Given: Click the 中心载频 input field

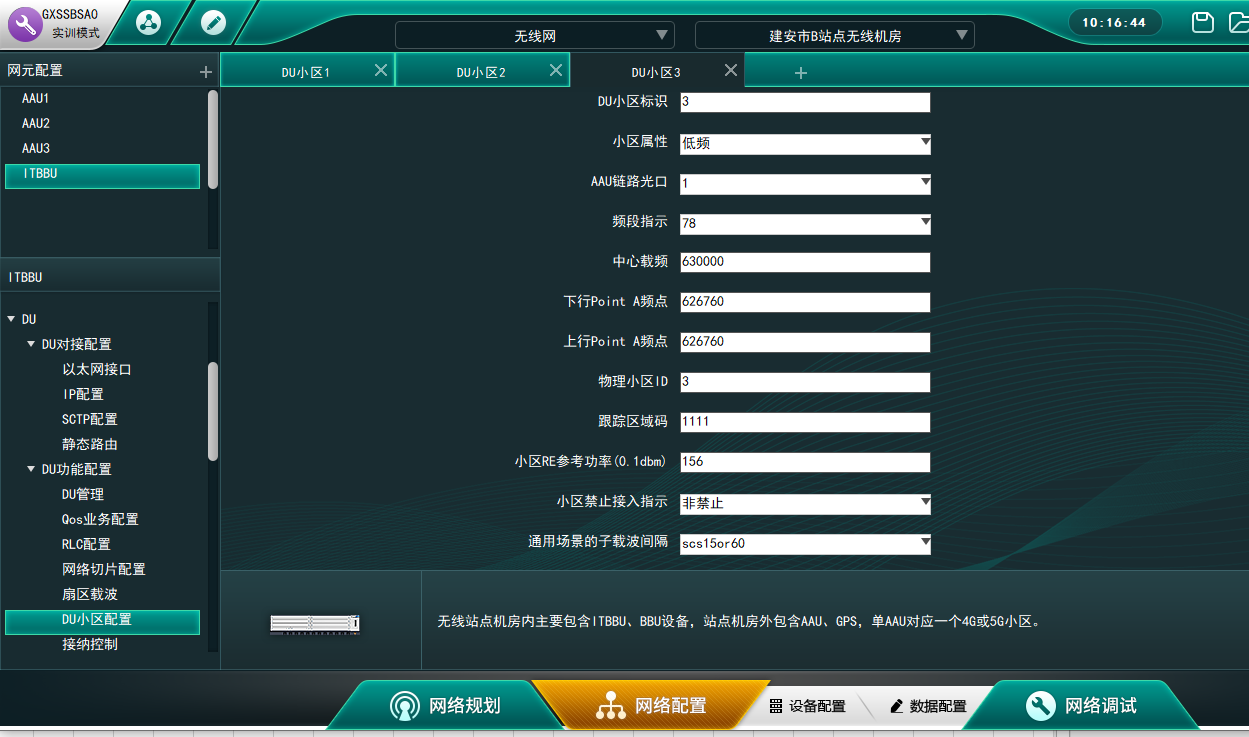Looking at the screenshot, I should tap(805, 262).
